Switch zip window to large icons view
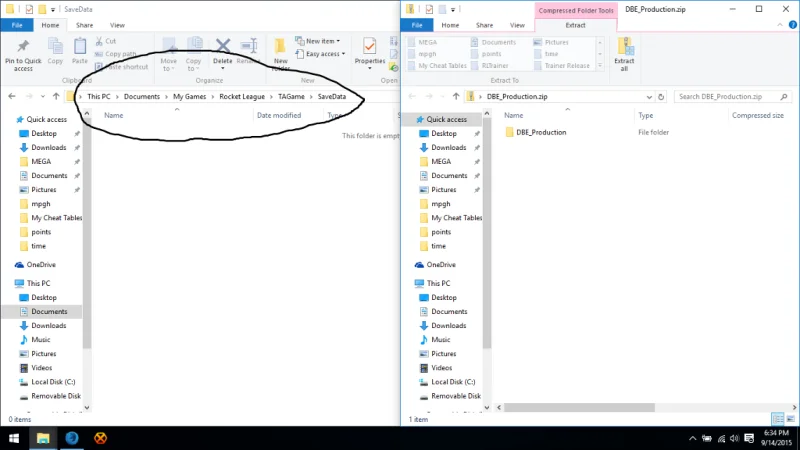Image resolution: width=800 pixels, height=450 pixels. tap(791, 419)
